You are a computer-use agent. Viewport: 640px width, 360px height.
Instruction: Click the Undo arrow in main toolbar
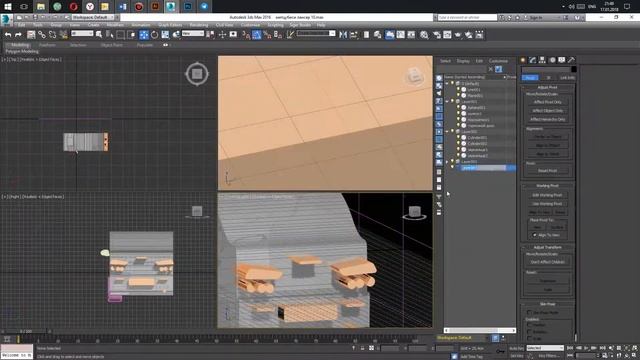(8, 35)
